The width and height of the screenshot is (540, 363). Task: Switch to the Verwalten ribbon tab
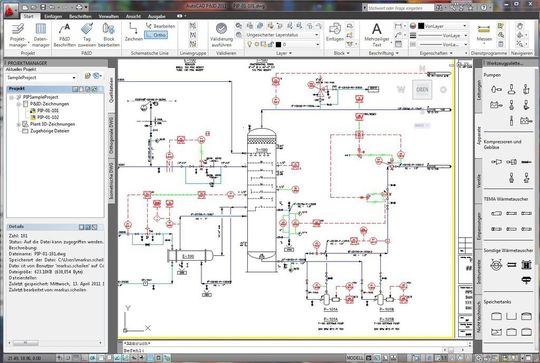tap(108, 16)
